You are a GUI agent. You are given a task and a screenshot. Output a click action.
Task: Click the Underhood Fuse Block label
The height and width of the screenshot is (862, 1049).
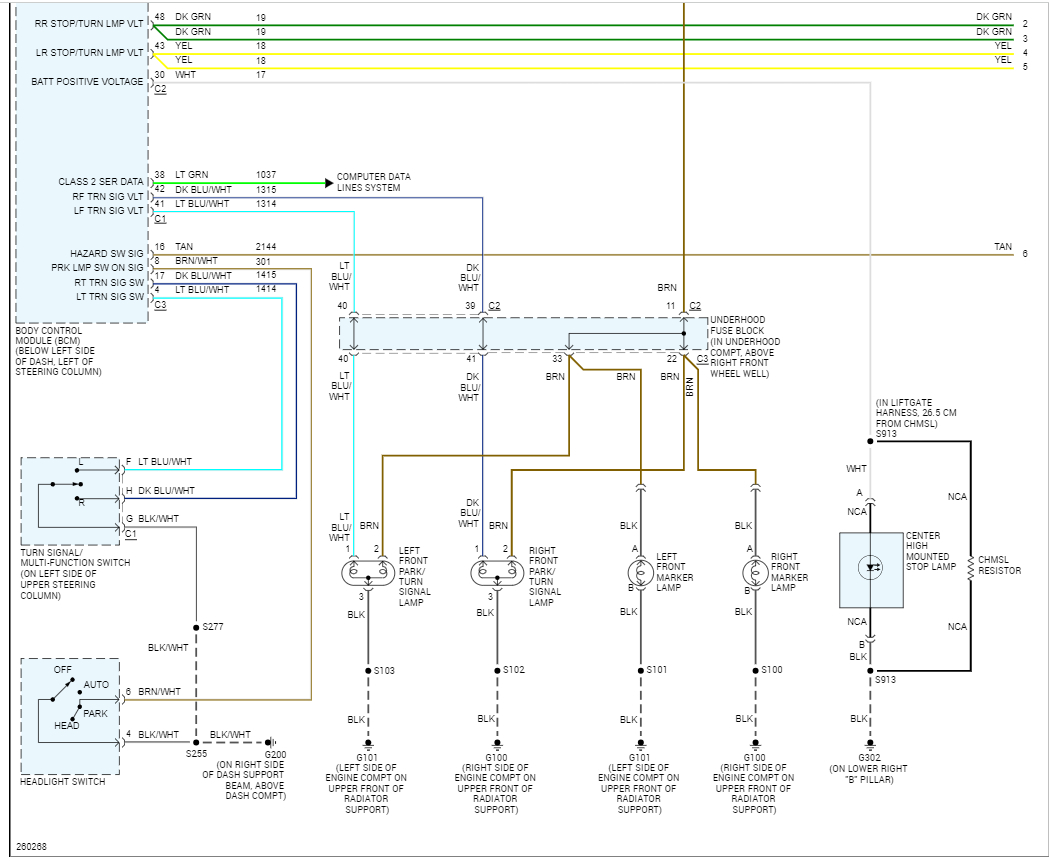pyautogui.click(x=745, y=347)
